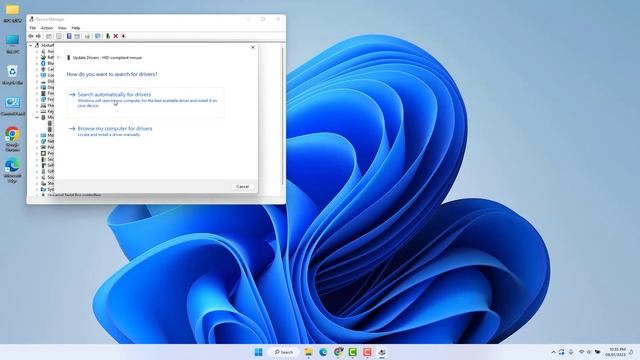The height and width of the screenshot is (360, 640).
Task: Open the Google Chrome desktop shortcut
Action: [x=12, y=139]
